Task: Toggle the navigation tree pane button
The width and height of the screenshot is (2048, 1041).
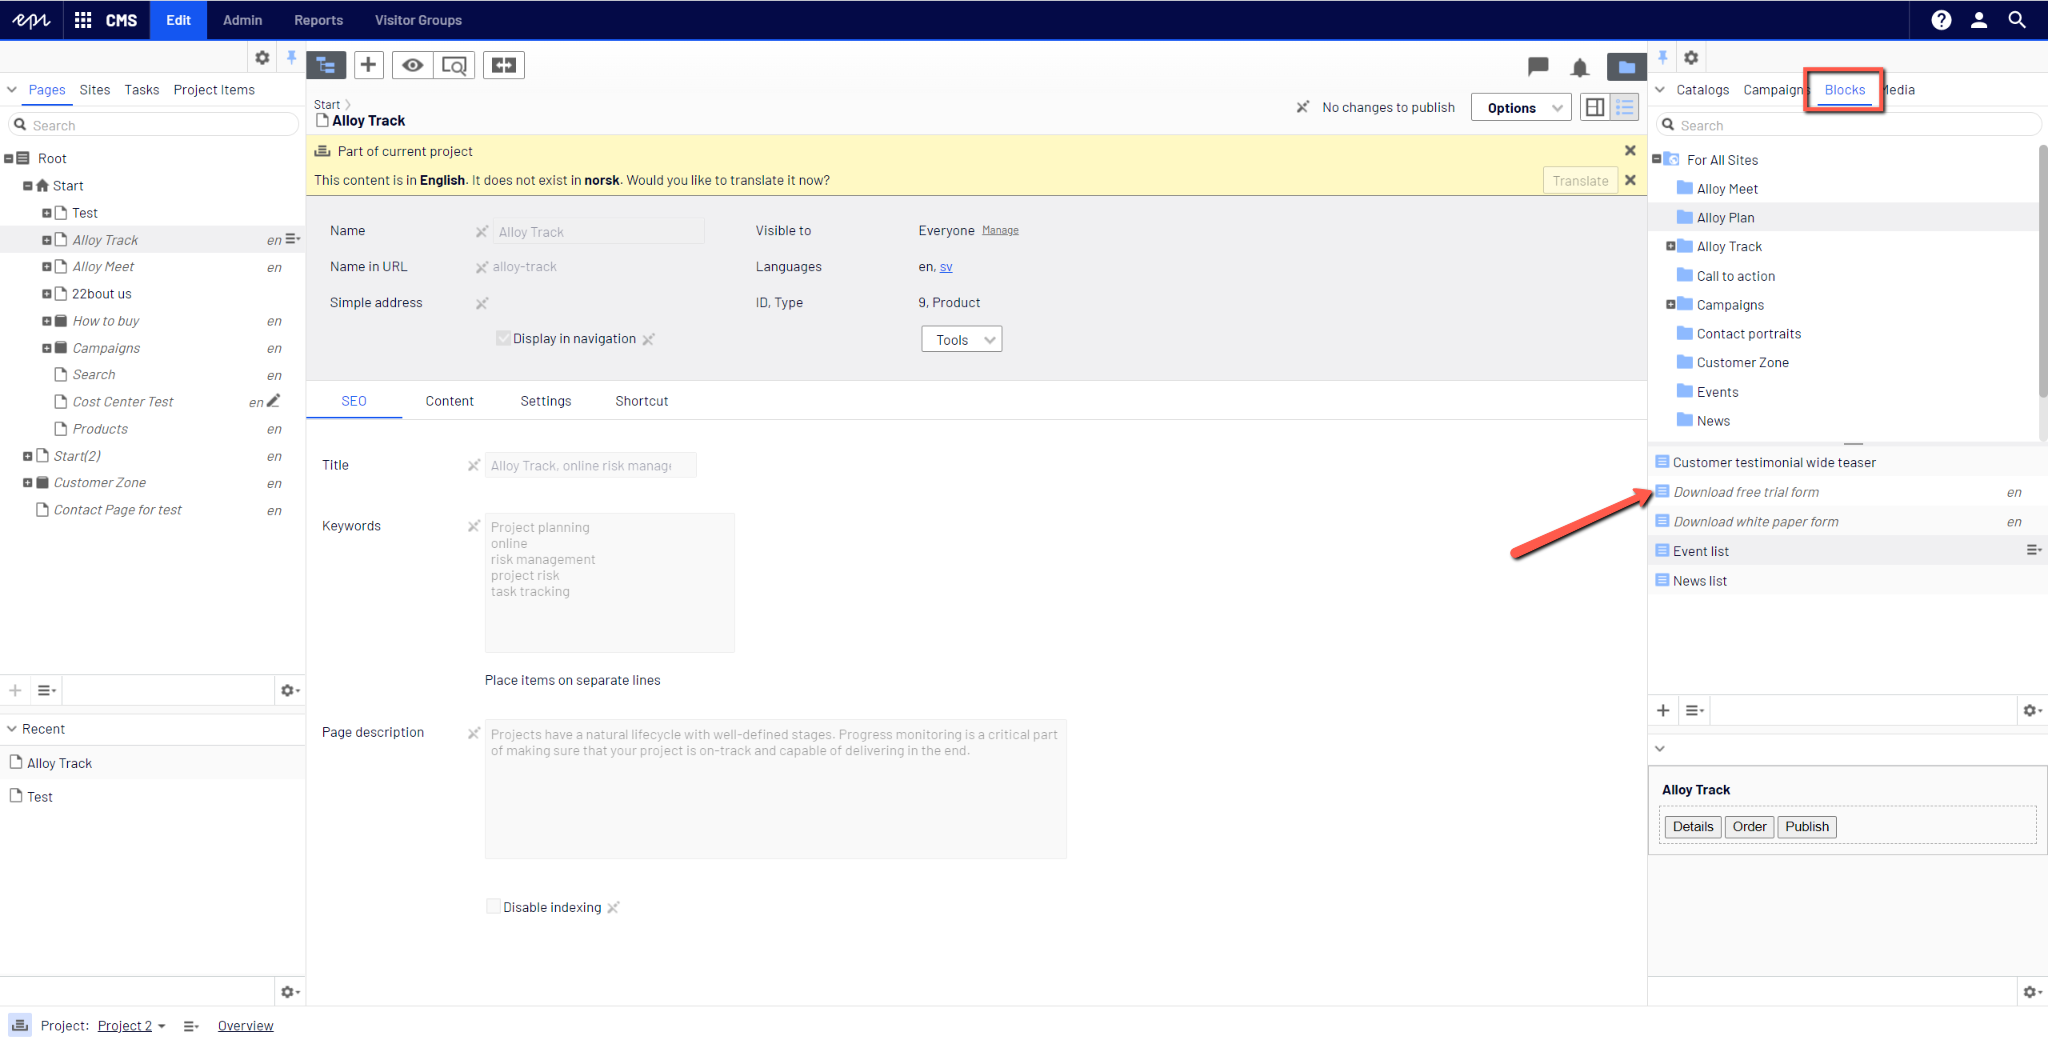Action: pyautogui.click(x=326, y=65)
